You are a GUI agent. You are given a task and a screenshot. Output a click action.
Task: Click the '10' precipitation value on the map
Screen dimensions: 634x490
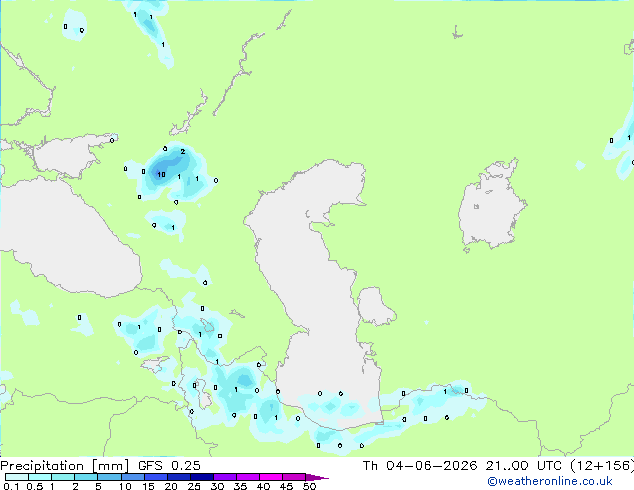tap(161, 175)
